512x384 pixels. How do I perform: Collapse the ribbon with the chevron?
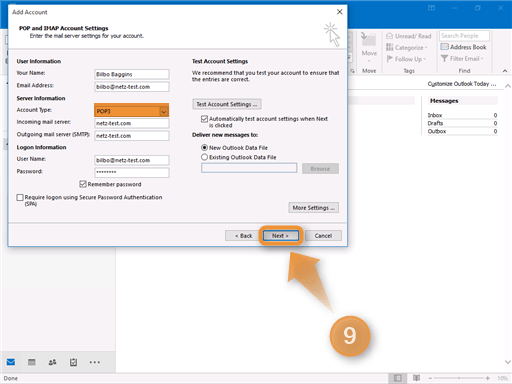505,71
